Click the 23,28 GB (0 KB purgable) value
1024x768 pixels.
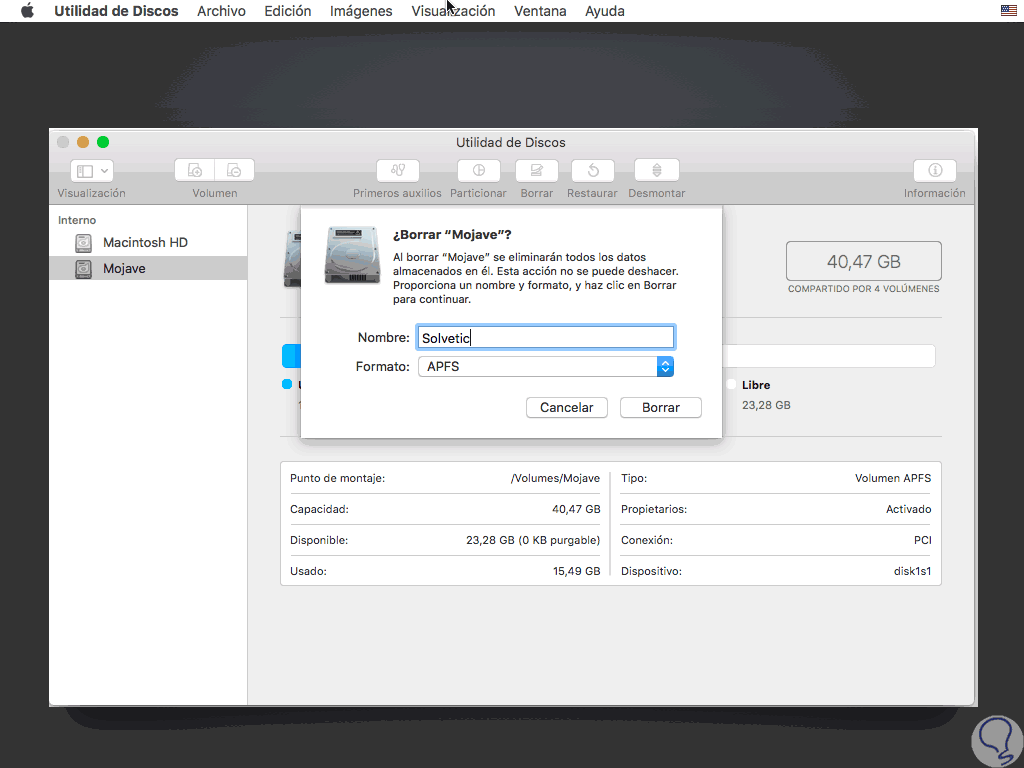click(533, 540)
